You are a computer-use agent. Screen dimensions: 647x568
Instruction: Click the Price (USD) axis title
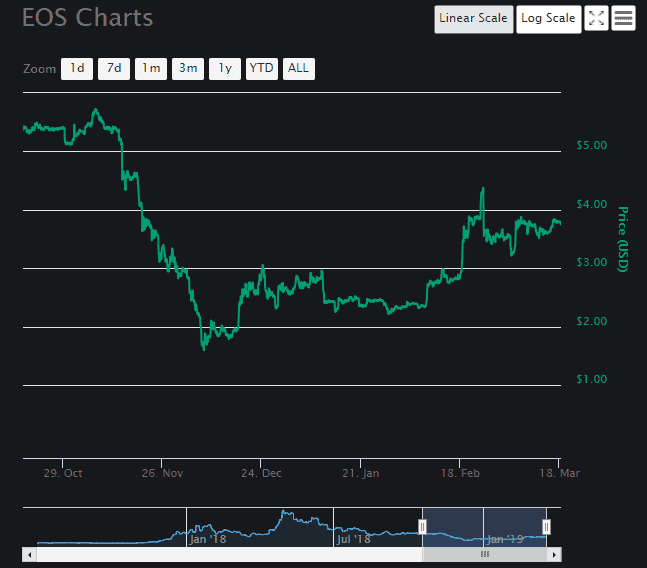[623, 239]
